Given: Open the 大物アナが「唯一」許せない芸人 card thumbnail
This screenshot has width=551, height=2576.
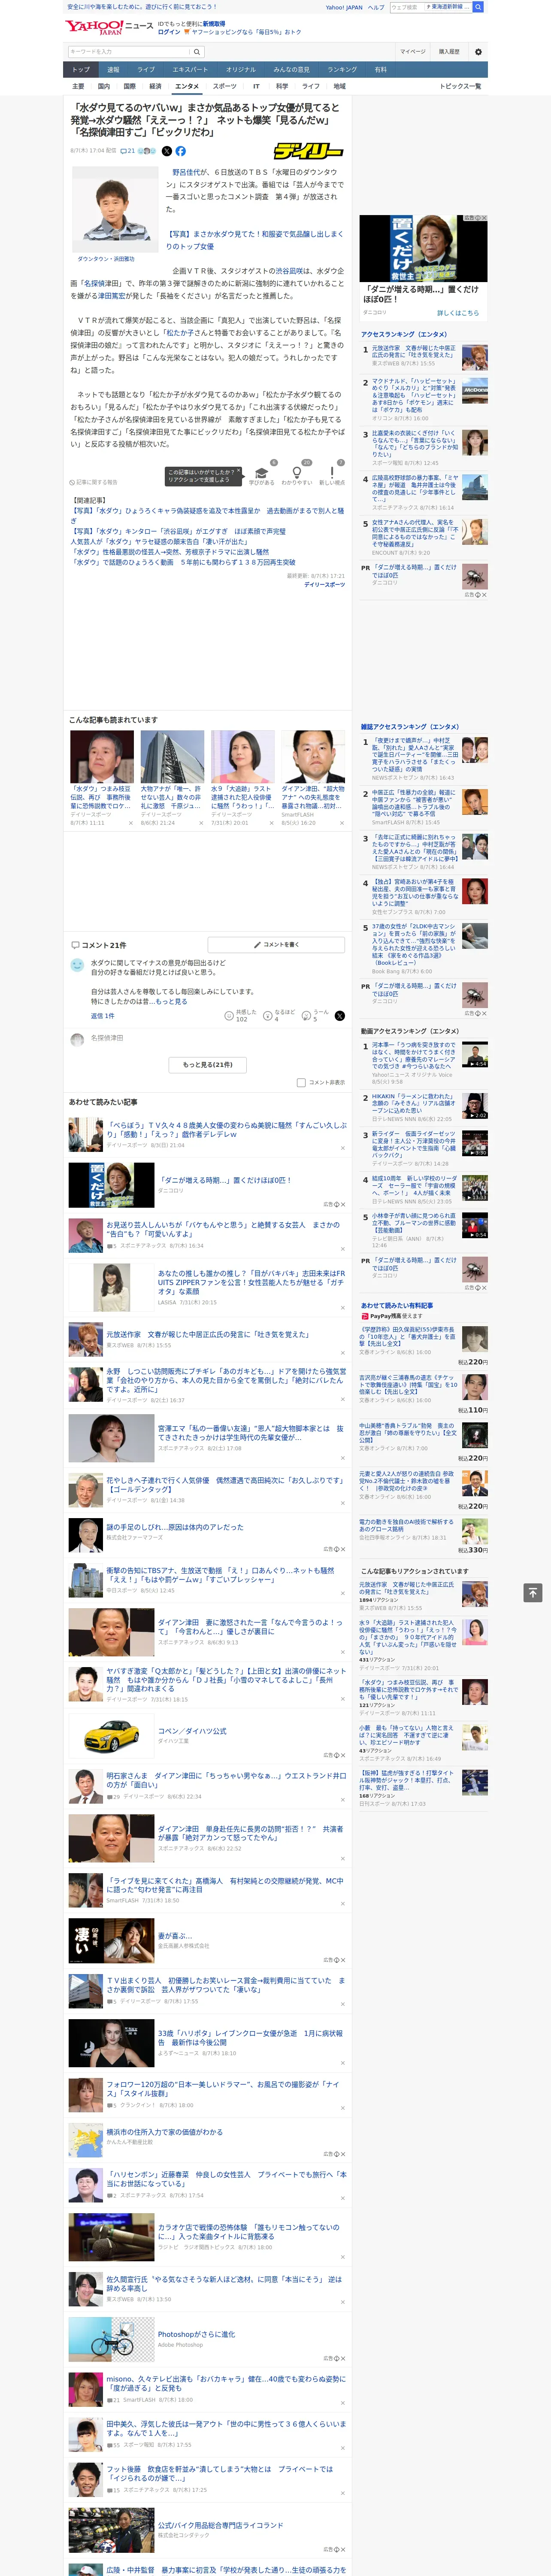Looking at the screenshot, I should coord(172,756).
